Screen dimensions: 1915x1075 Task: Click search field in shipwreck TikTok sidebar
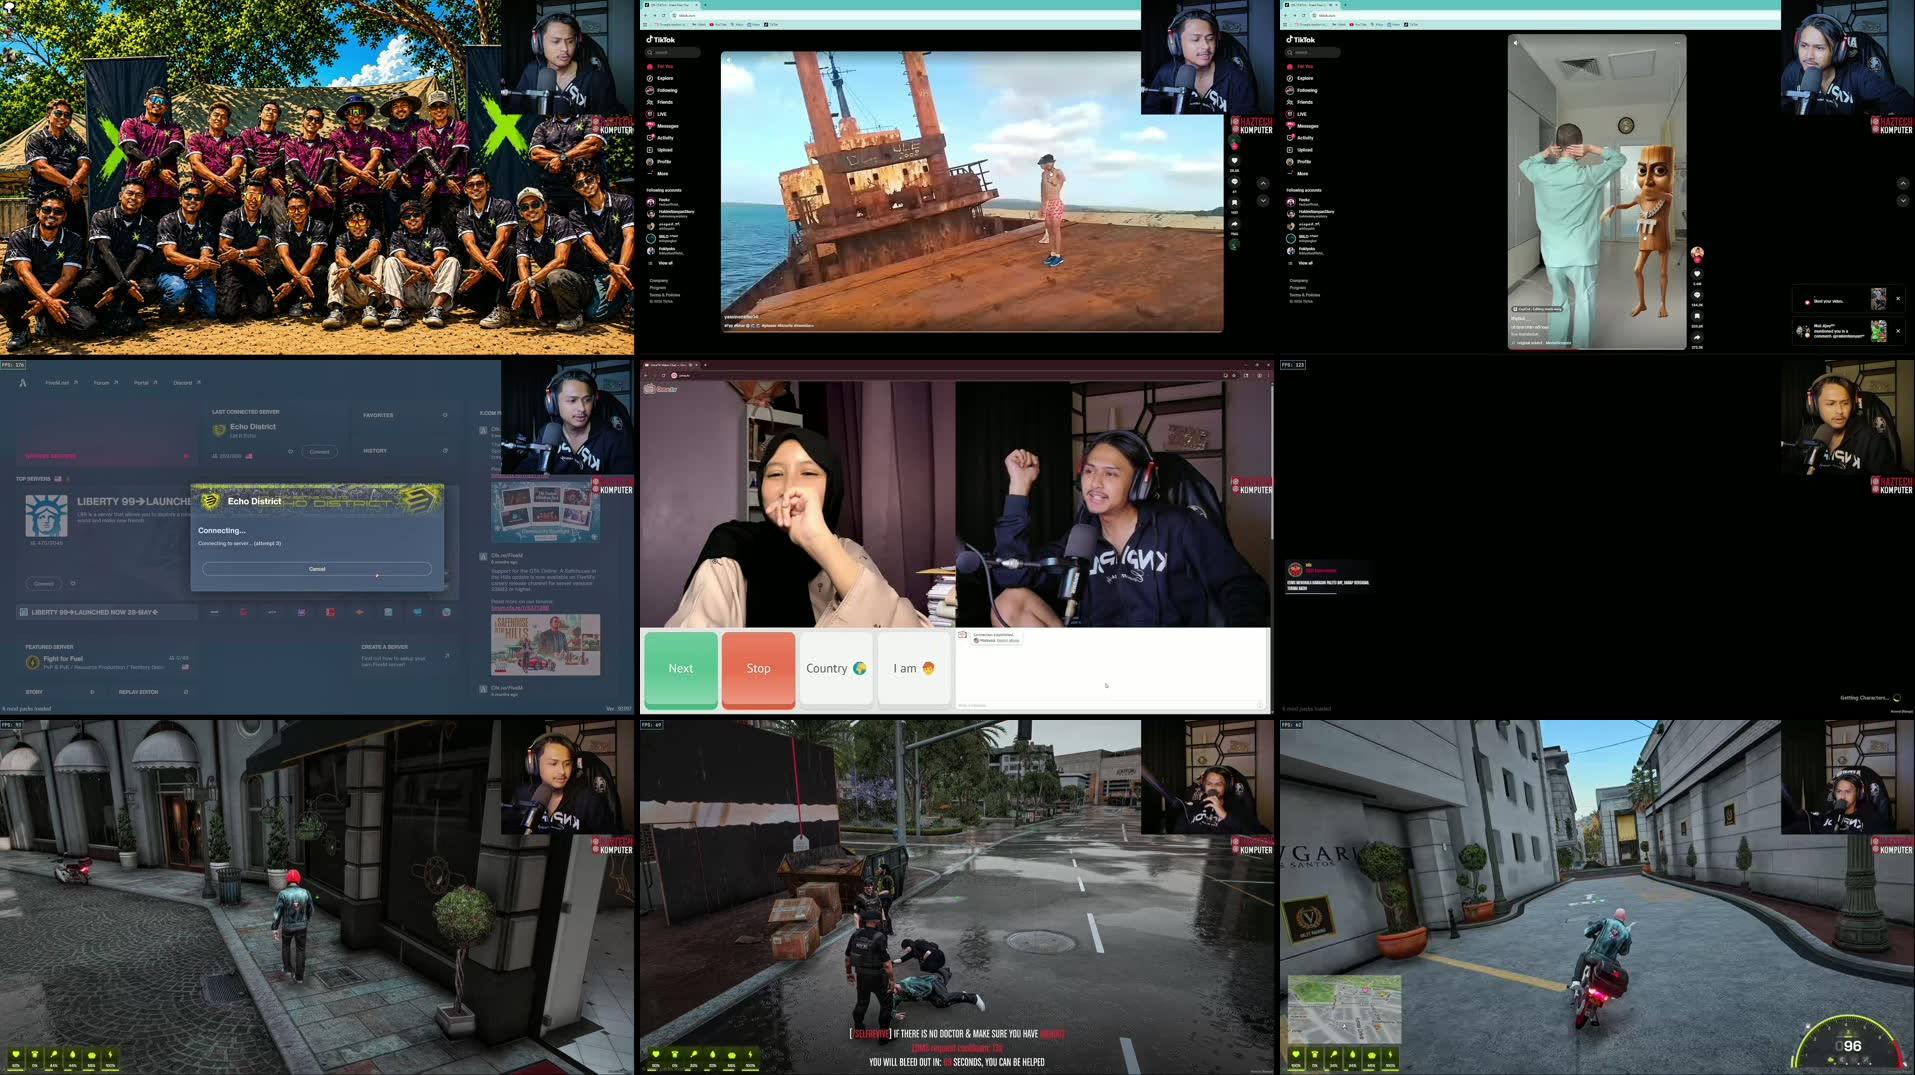(x=672, y=53)
